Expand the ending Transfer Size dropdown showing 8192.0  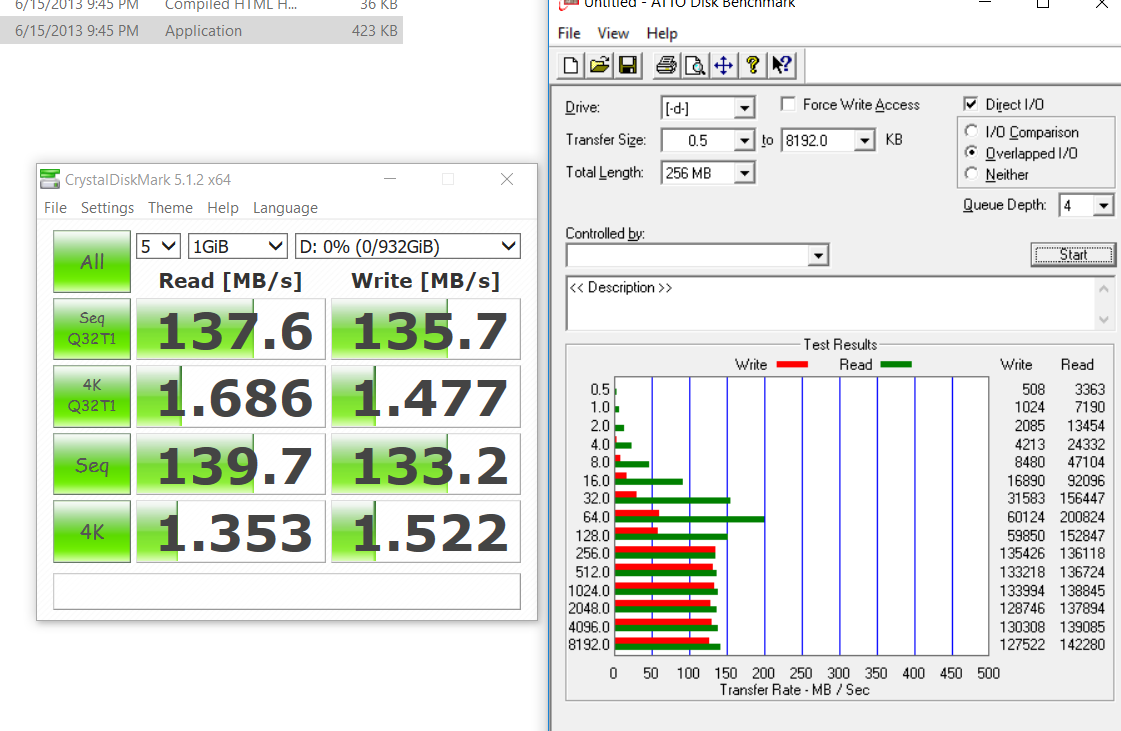[x=864, y=140]
